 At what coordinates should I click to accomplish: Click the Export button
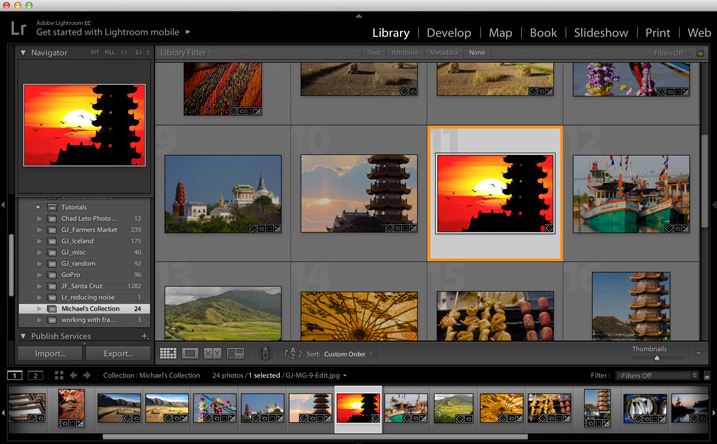[x=118, y=353]
